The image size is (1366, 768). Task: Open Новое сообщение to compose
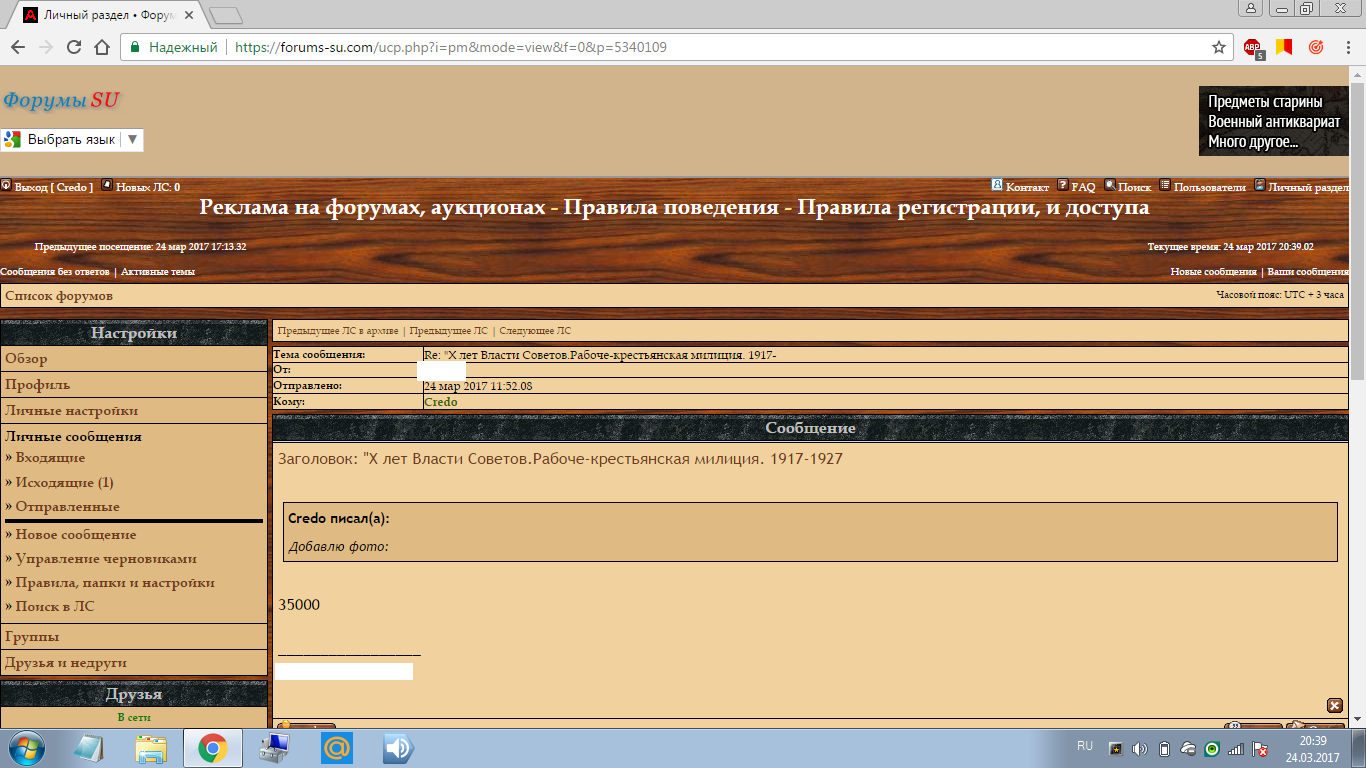pos(76,535)
